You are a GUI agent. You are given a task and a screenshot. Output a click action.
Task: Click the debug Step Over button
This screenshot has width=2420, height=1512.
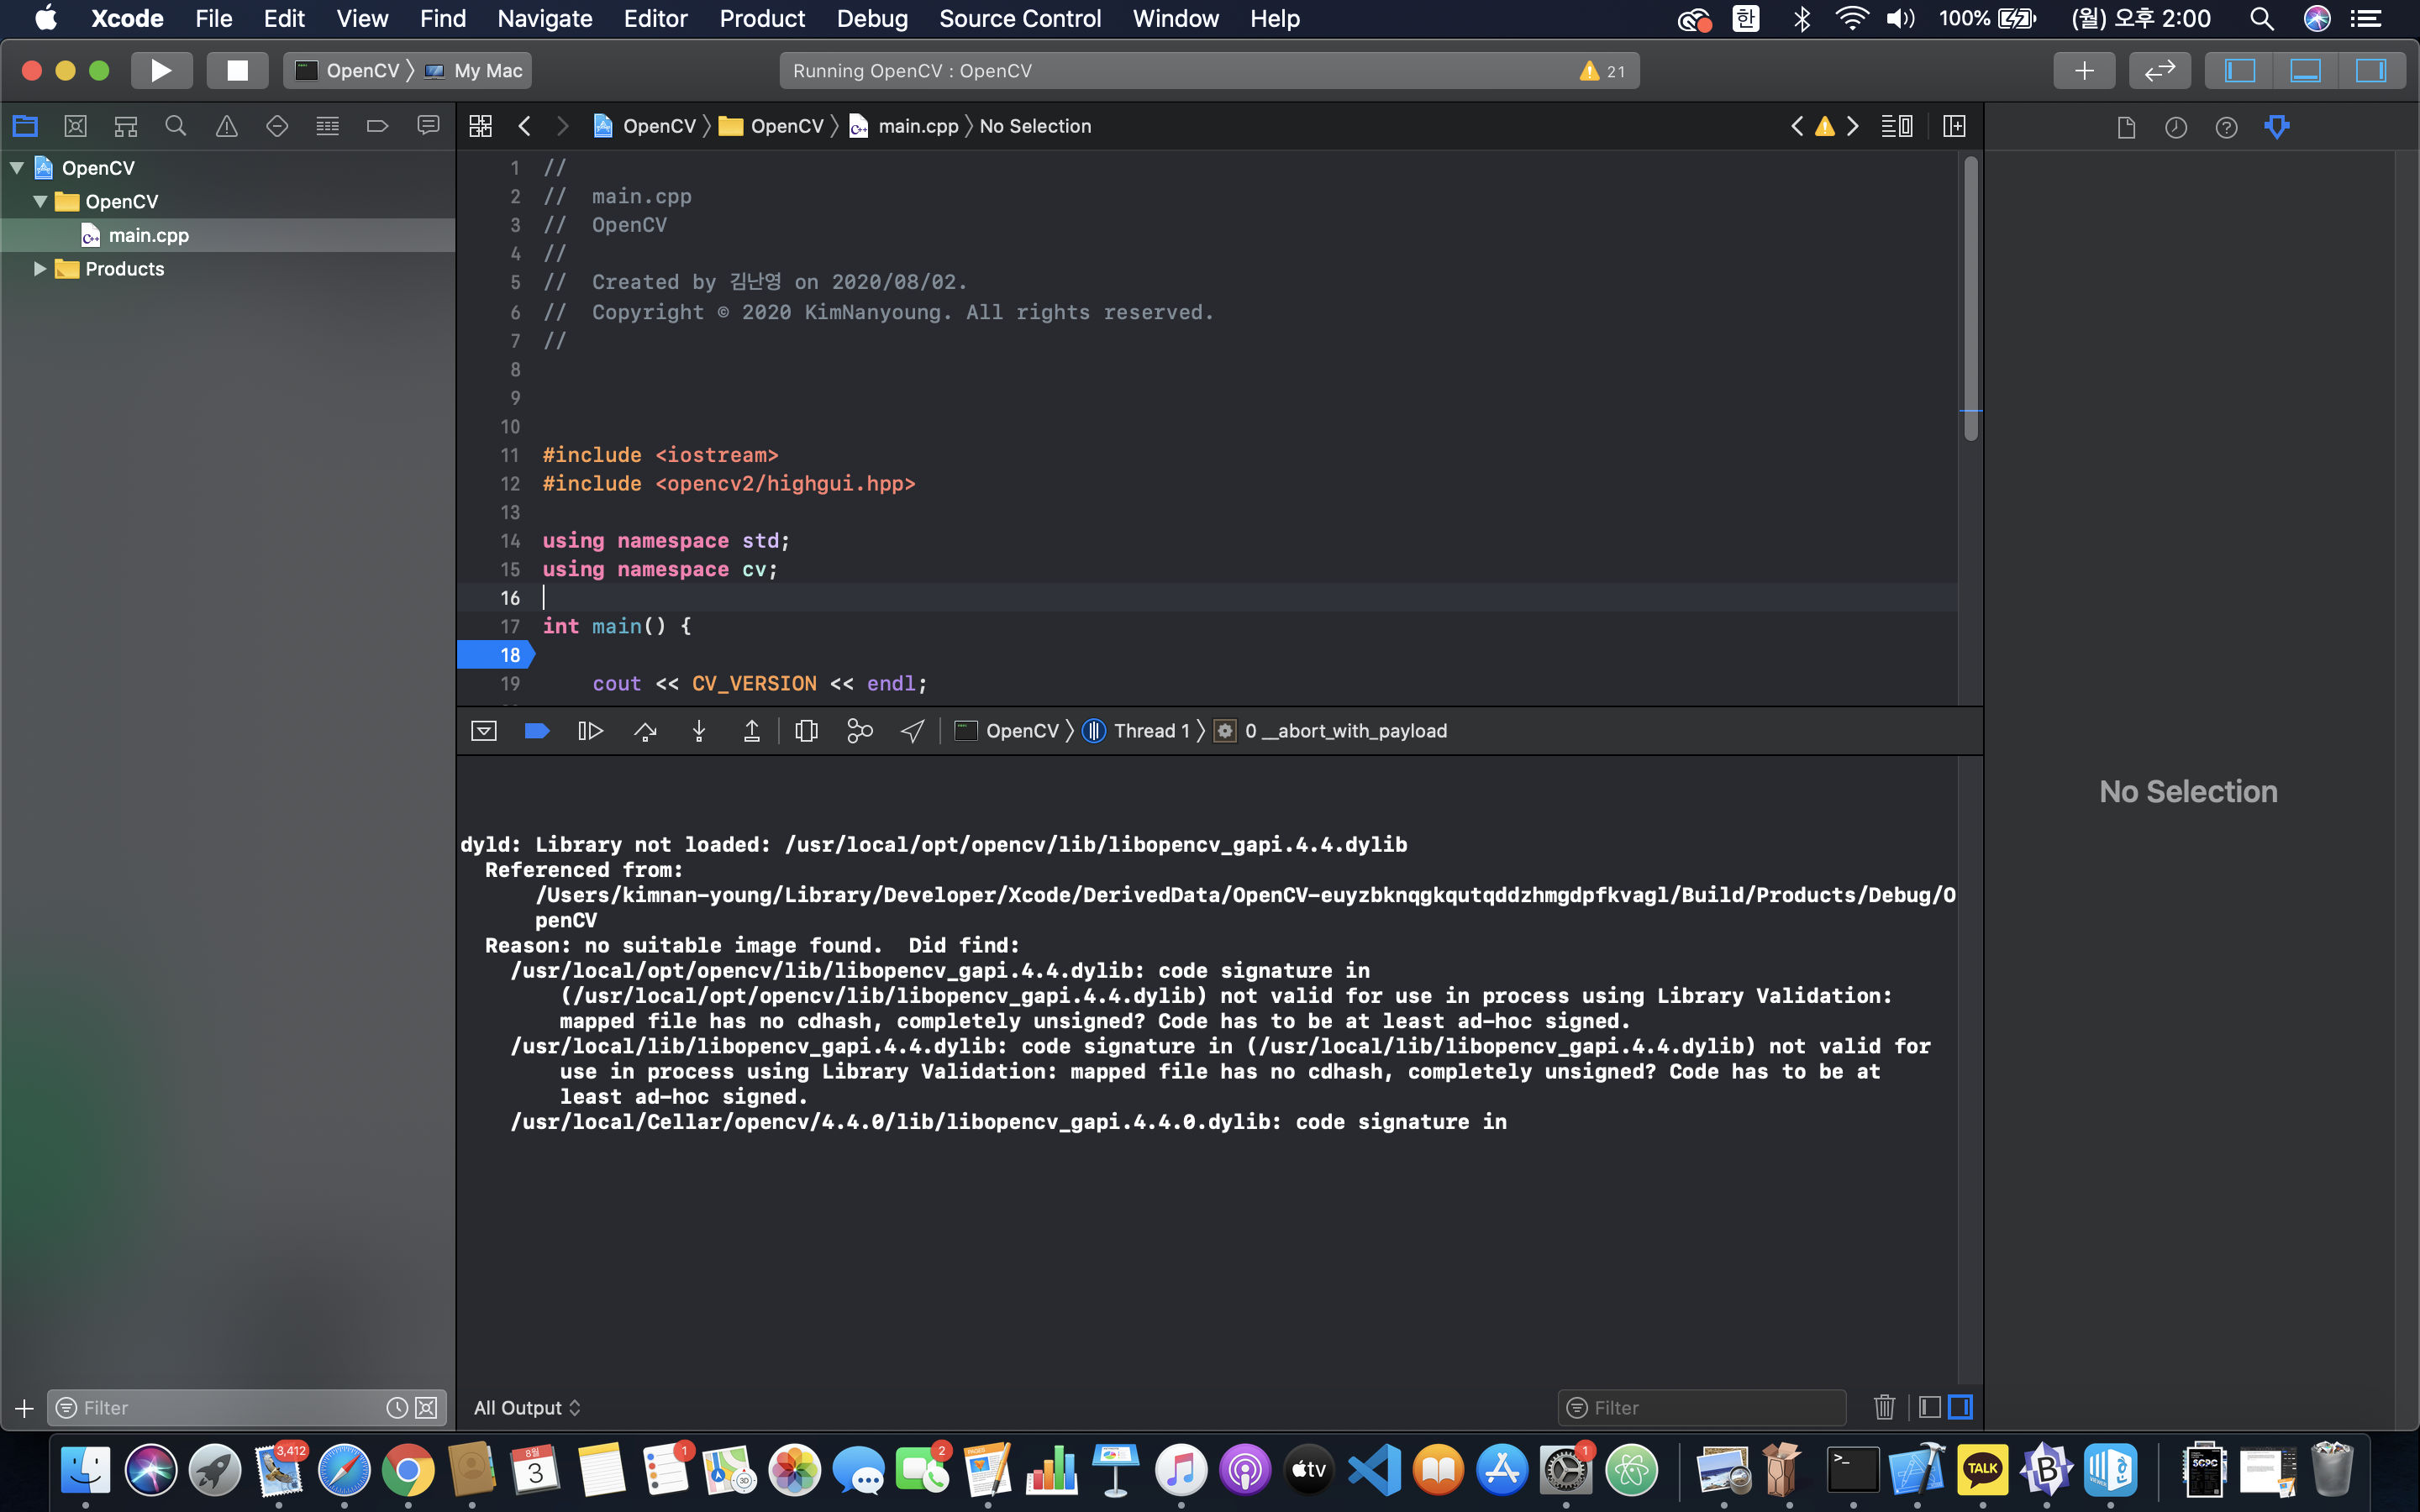[x=645, y=731]
